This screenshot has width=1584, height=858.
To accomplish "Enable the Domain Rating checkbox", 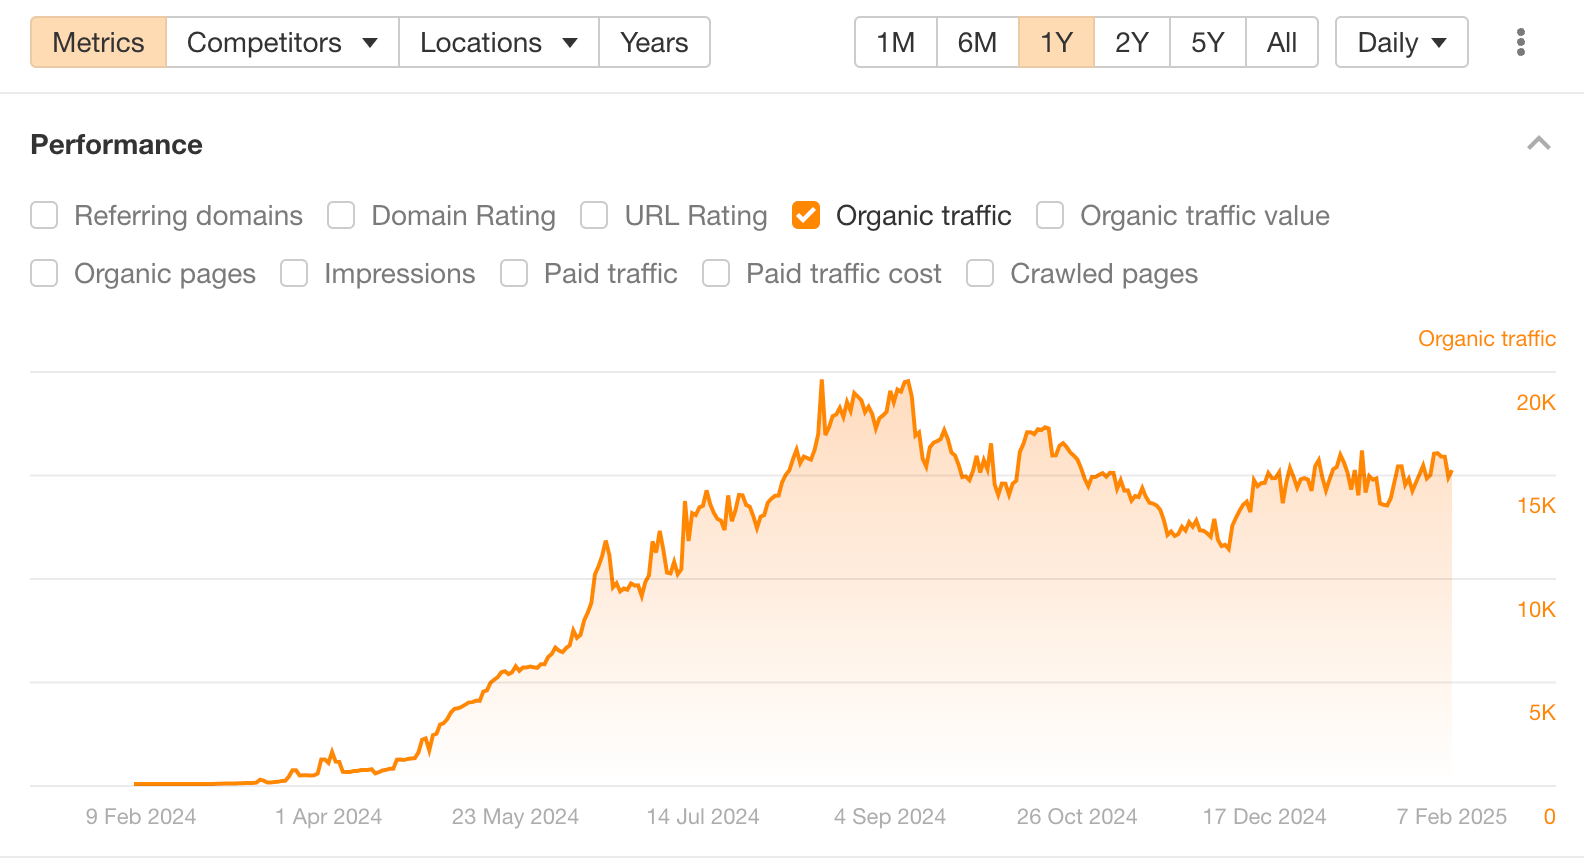I will (341, 215).
